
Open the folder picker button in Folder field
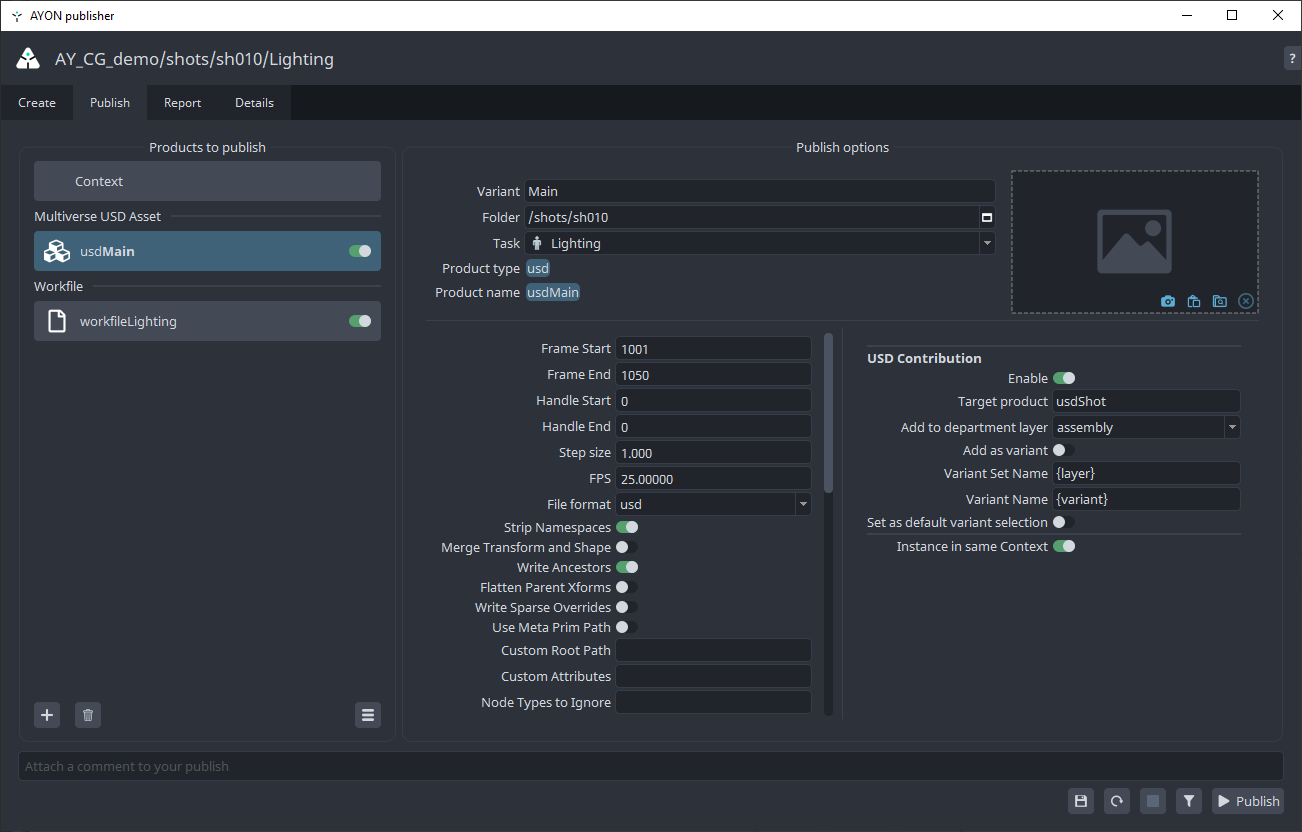pos(987,217)
